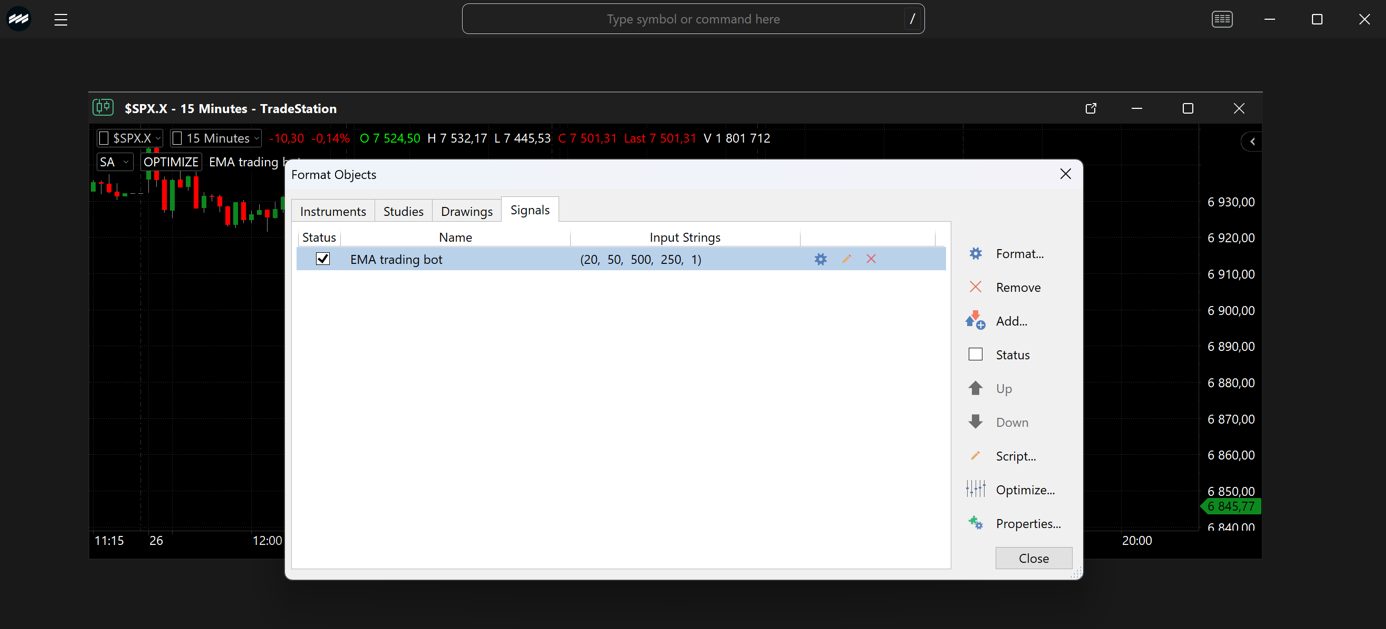The width and height of the screenshot is (1386, 629).
Task: Click the Format... gear icon
Action: pyautogui.click(x=976, y=254)
